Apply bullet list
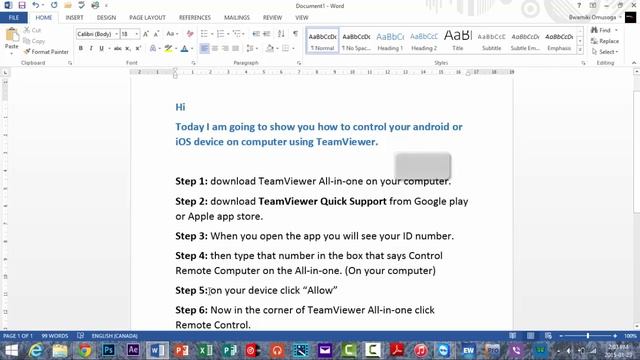The image size is (640, 360). click(x=204, y=34)
